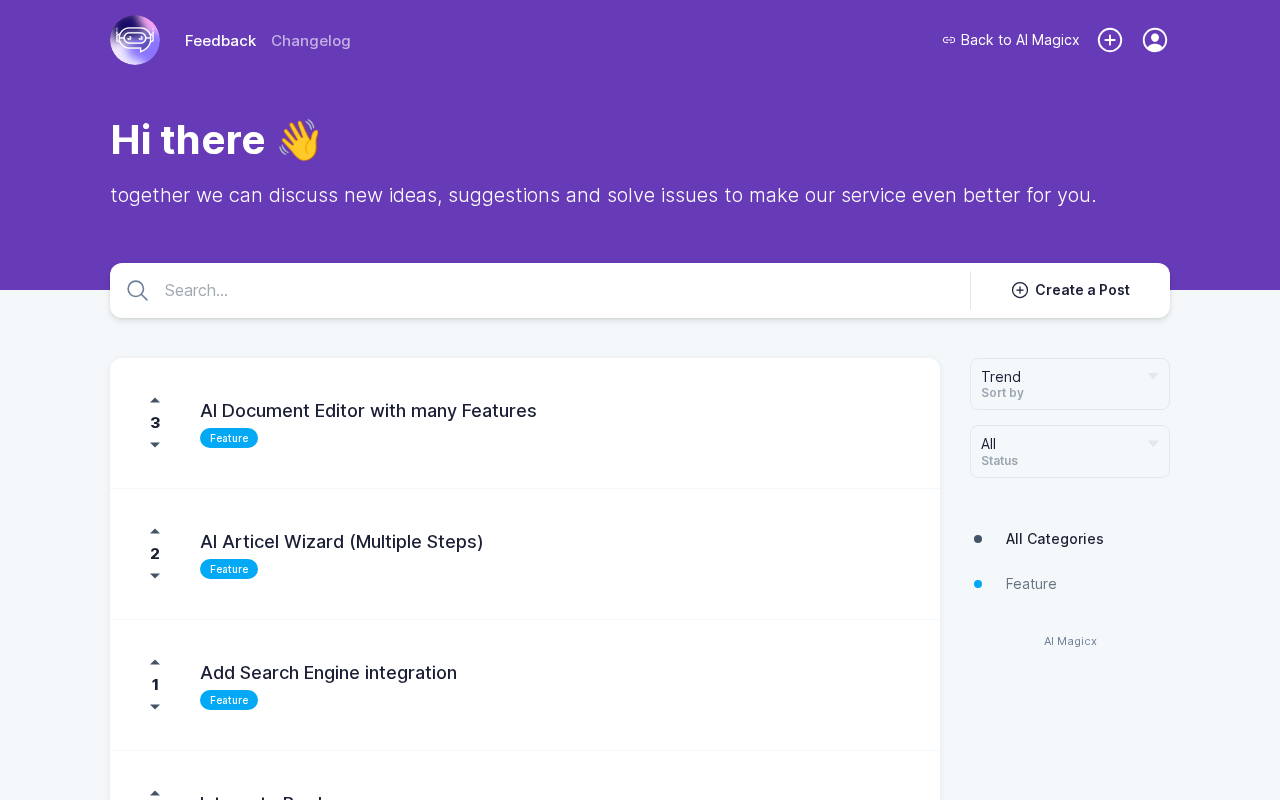This screenshot has width=1280, height=800.
Task: Click the search magnifier icon
Action: 138,291
